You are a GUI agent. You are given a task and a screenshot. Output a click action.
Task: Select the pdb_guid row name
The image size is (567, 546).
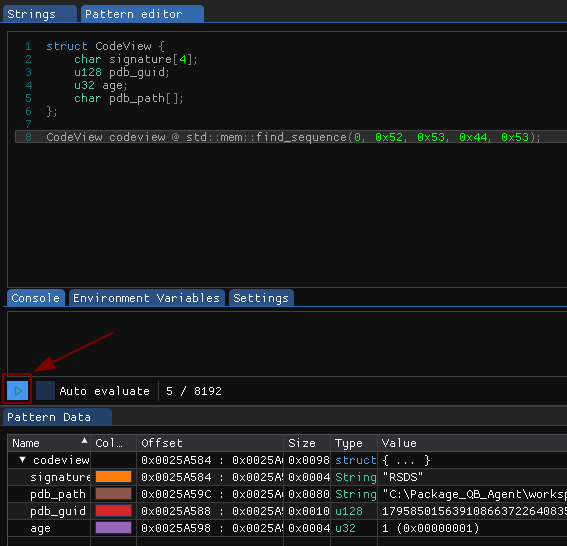(x=58, y=511)
